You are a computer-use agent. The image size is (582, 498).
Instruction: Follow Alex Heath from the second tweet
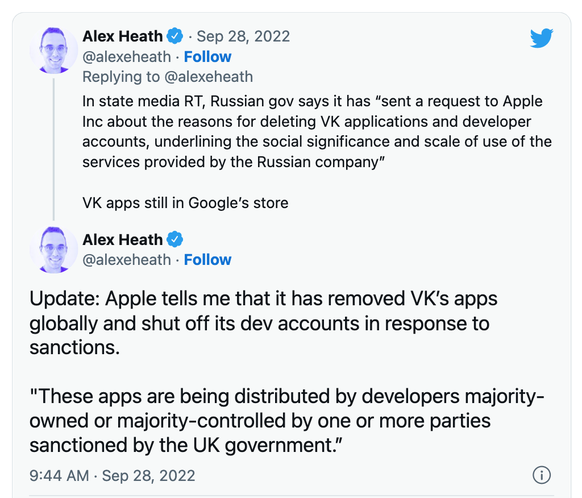point(207,260)
